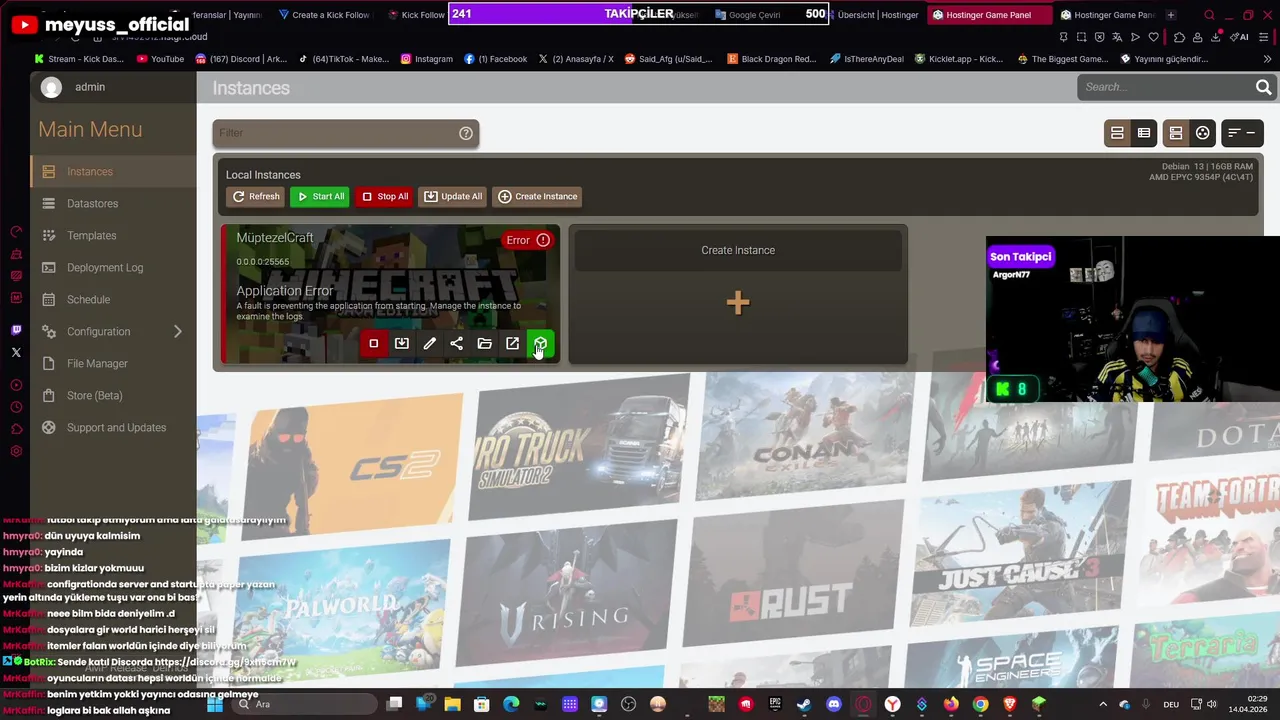Open Datastores in the main menu

[113, 204]
